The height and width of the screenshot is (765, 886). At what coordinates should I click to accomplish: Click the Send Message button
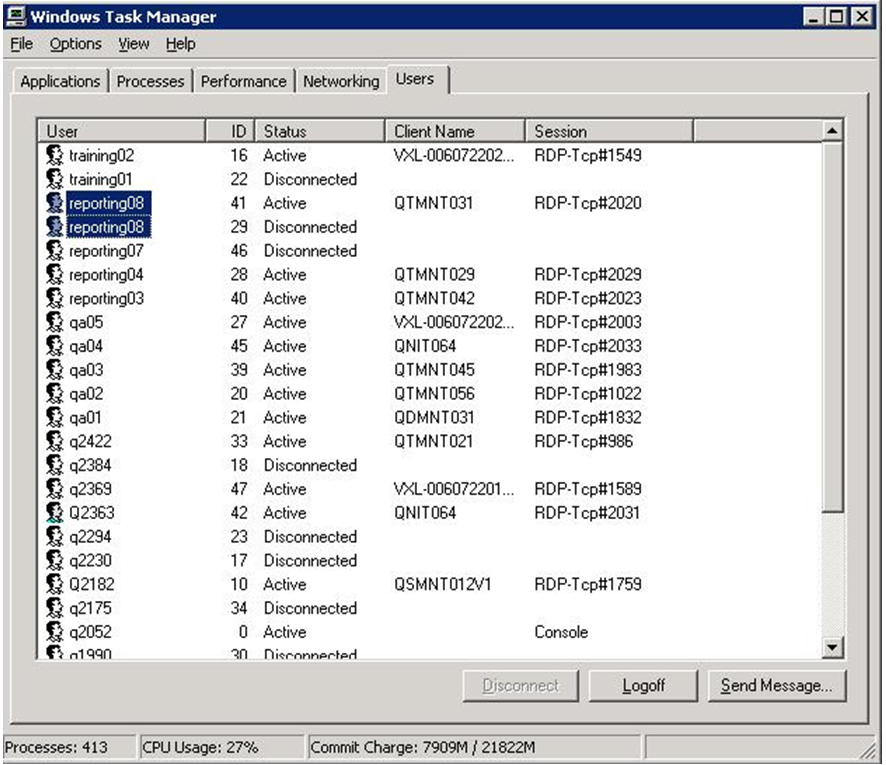tap(776, 686)
